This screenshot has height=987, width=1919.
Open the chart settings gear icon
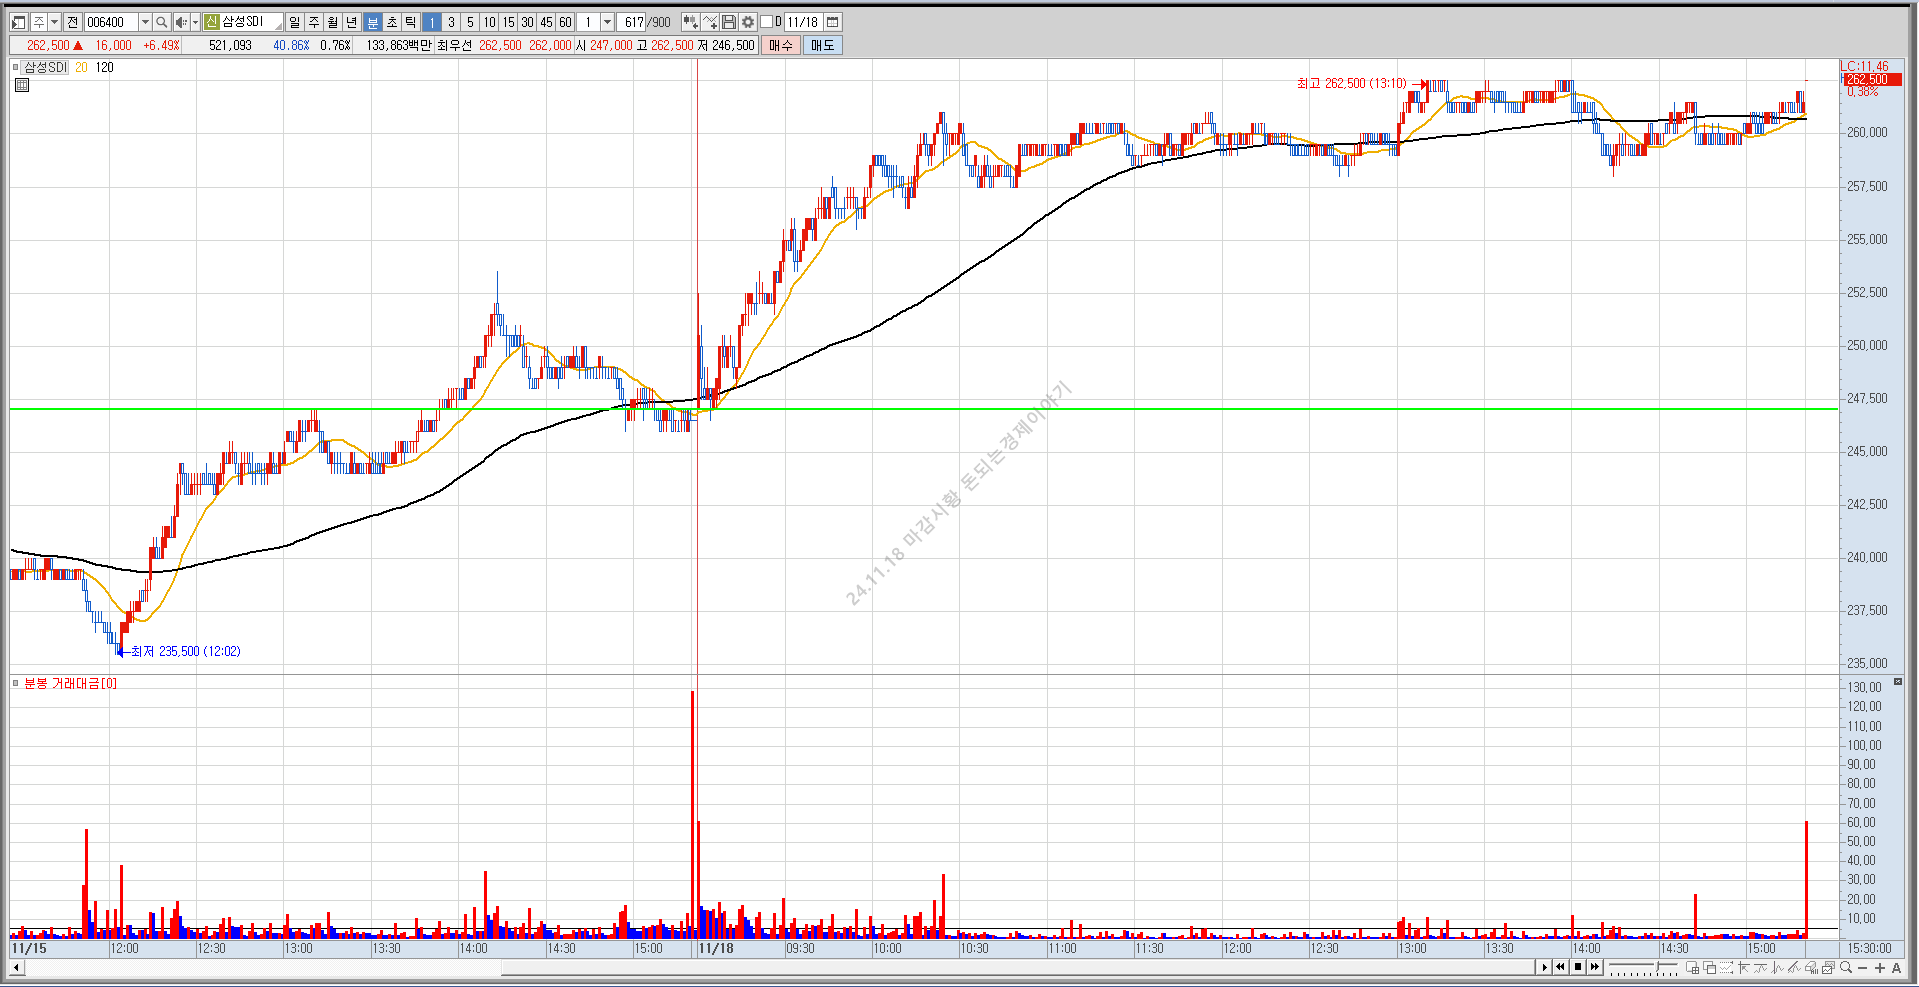pyautogui.click(x=747, y=22)
